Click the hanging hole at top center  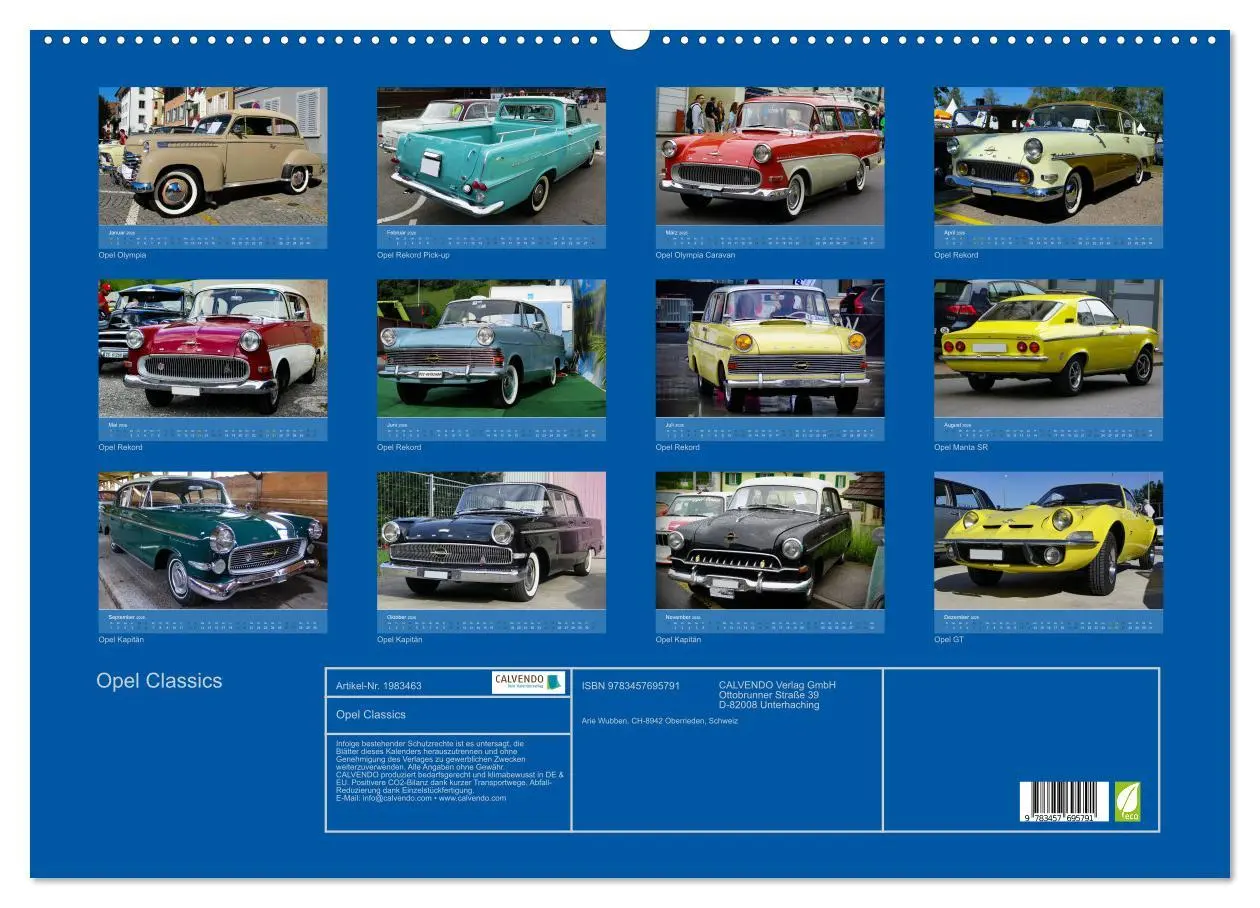629,37
